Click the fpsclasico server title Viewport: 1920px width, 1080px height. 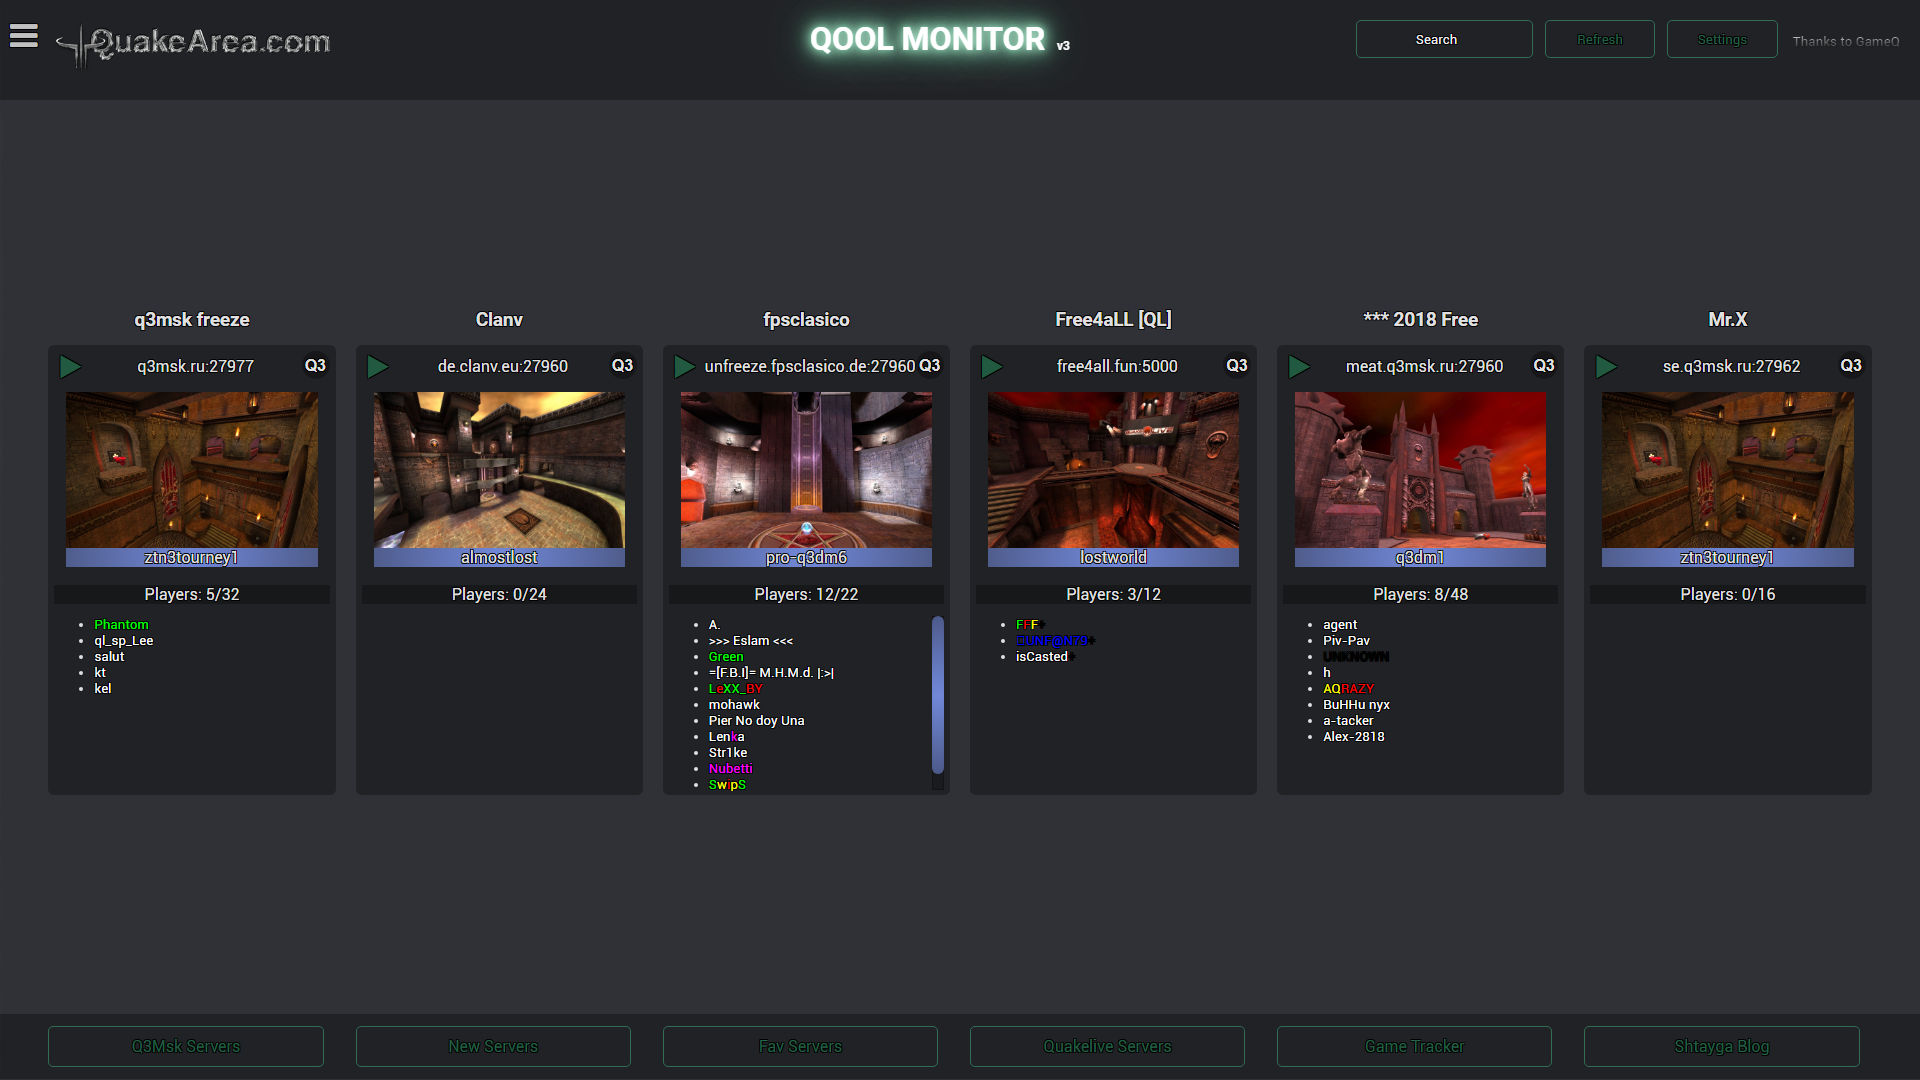pyautogui.click(x=806, y=320)
